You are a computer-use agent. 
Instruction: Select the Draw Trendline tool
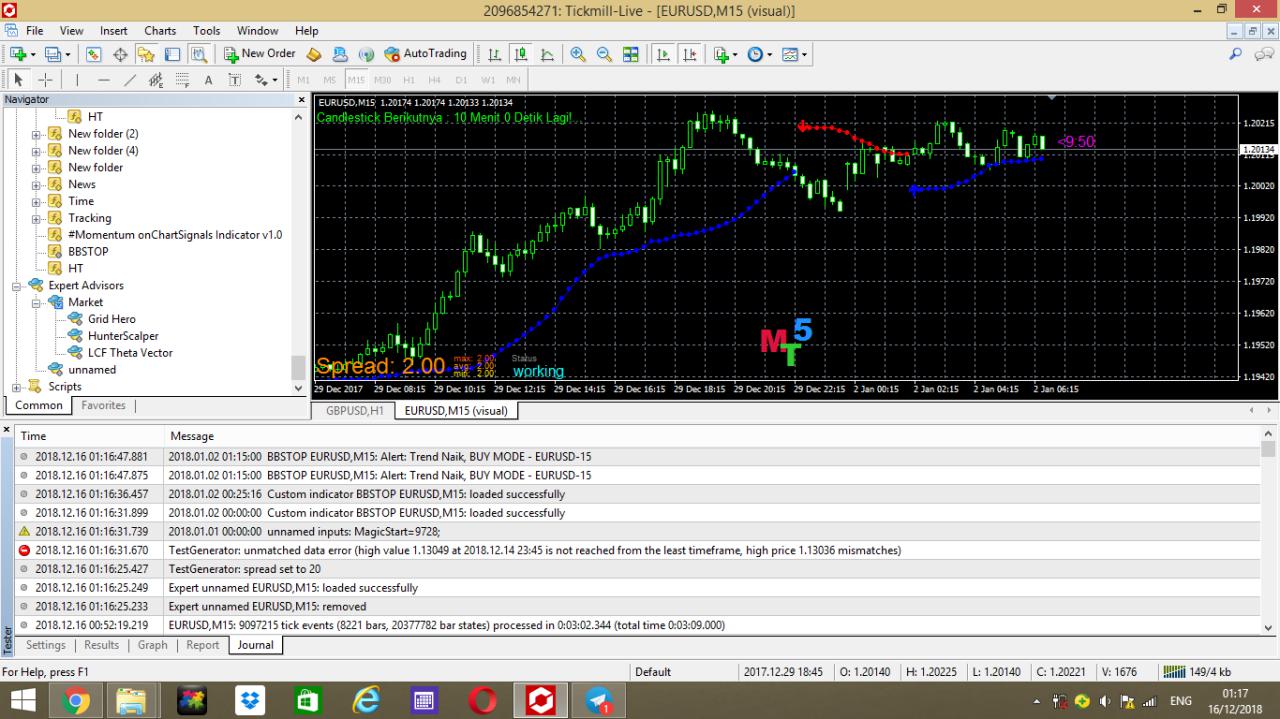[x=130, y=80]
